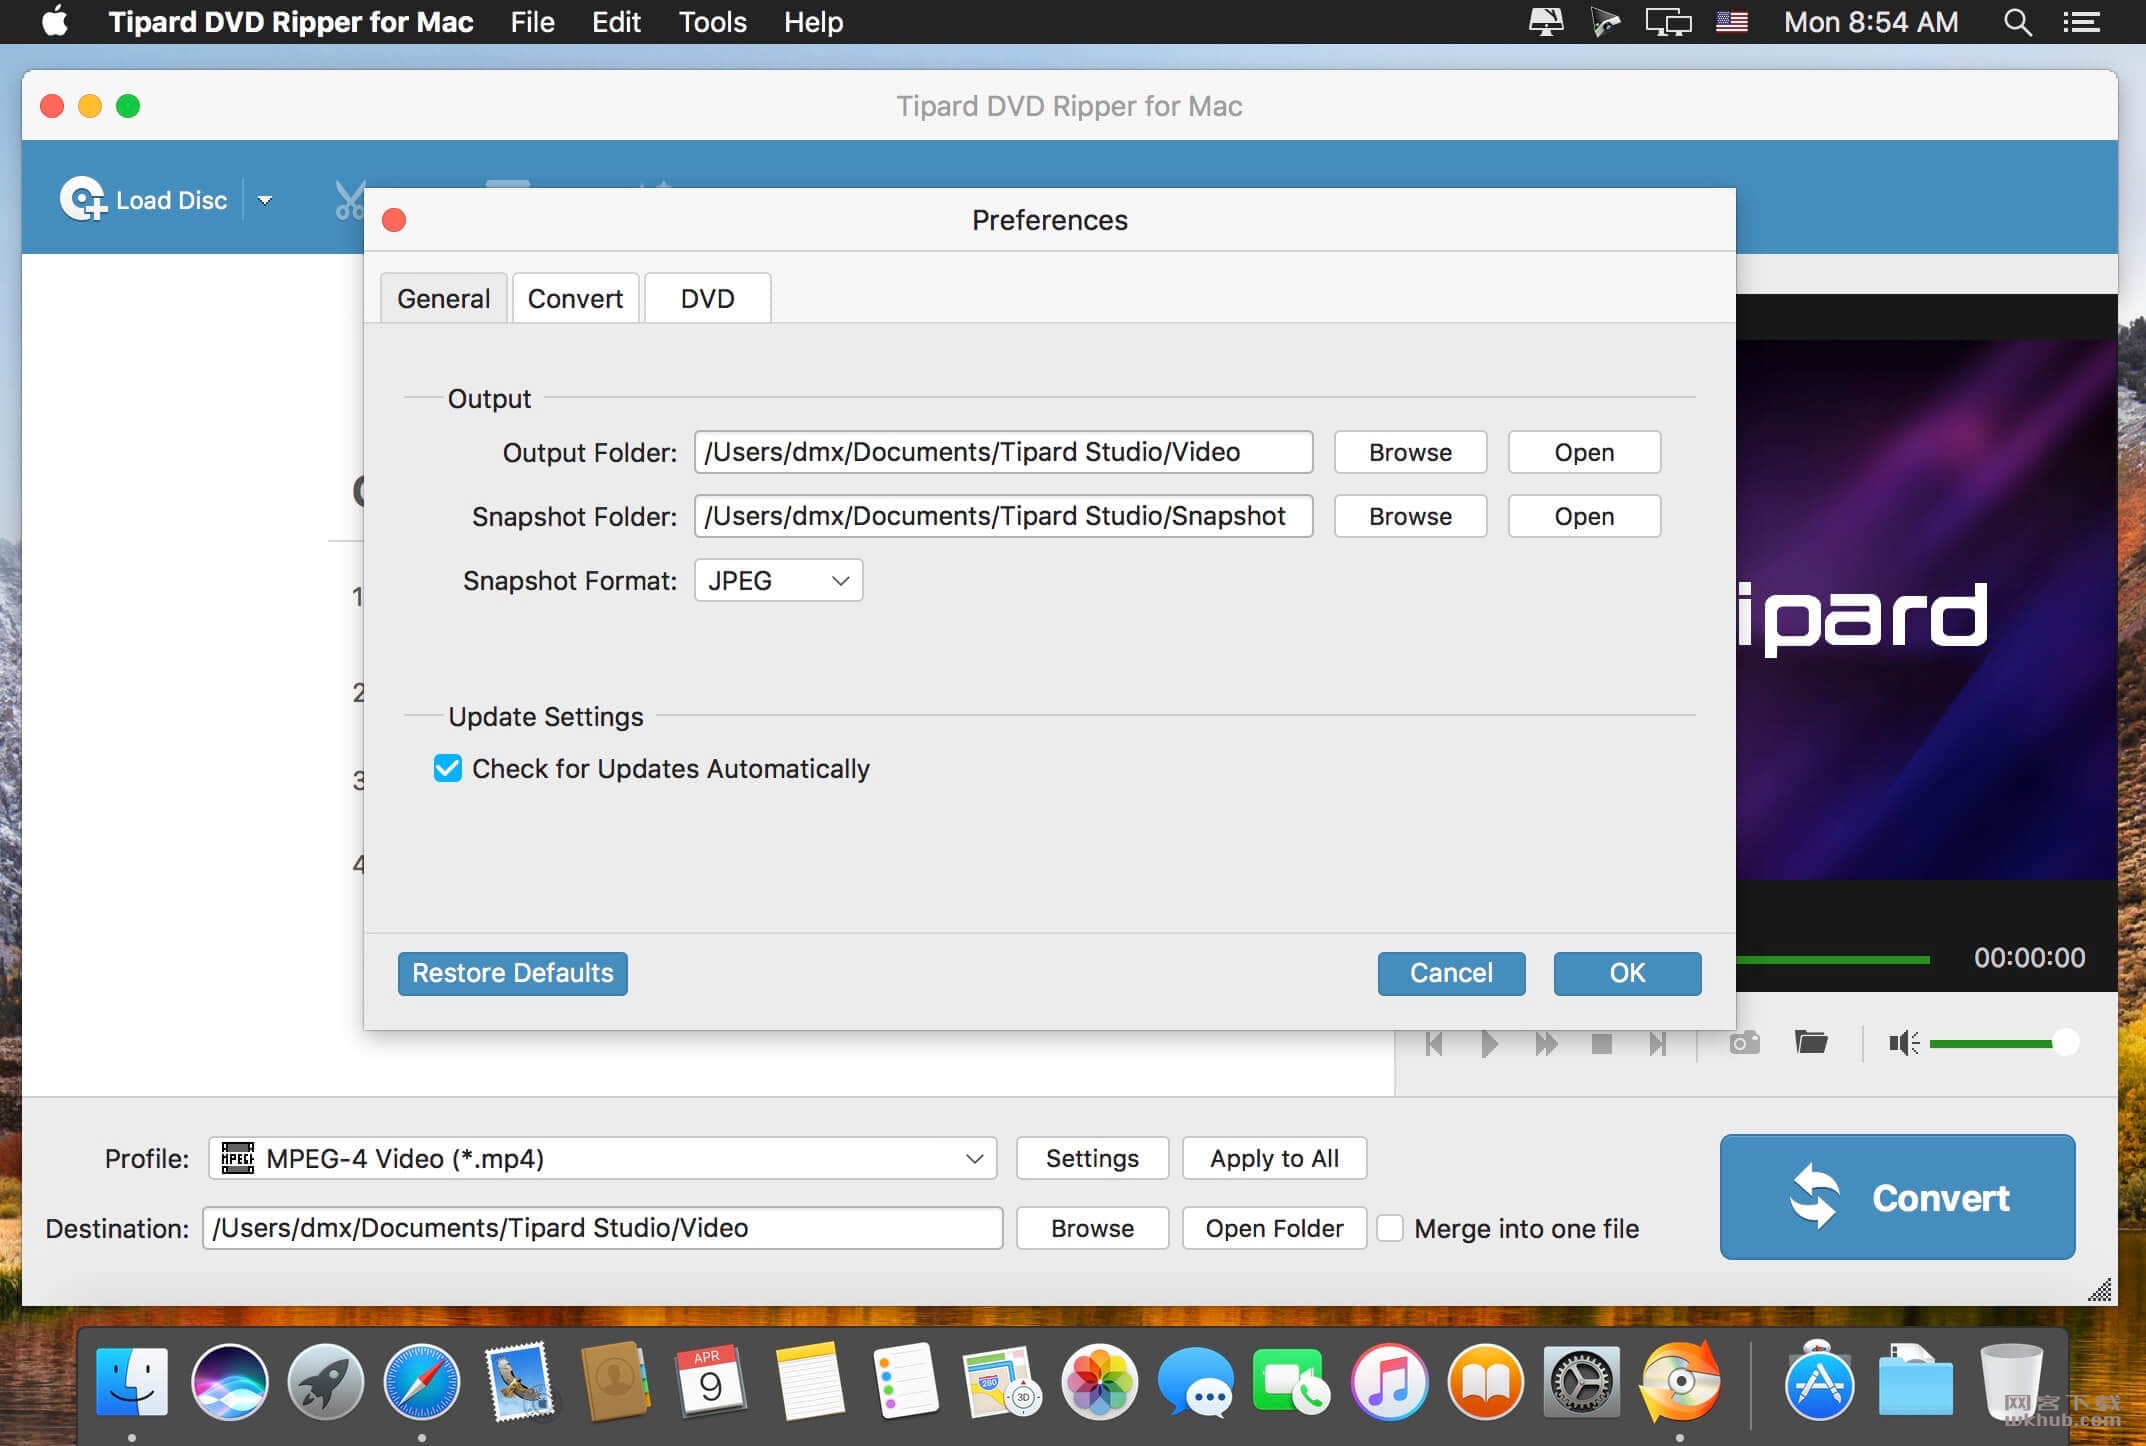Click the Stop playback button

[x=1601, y=1043]
